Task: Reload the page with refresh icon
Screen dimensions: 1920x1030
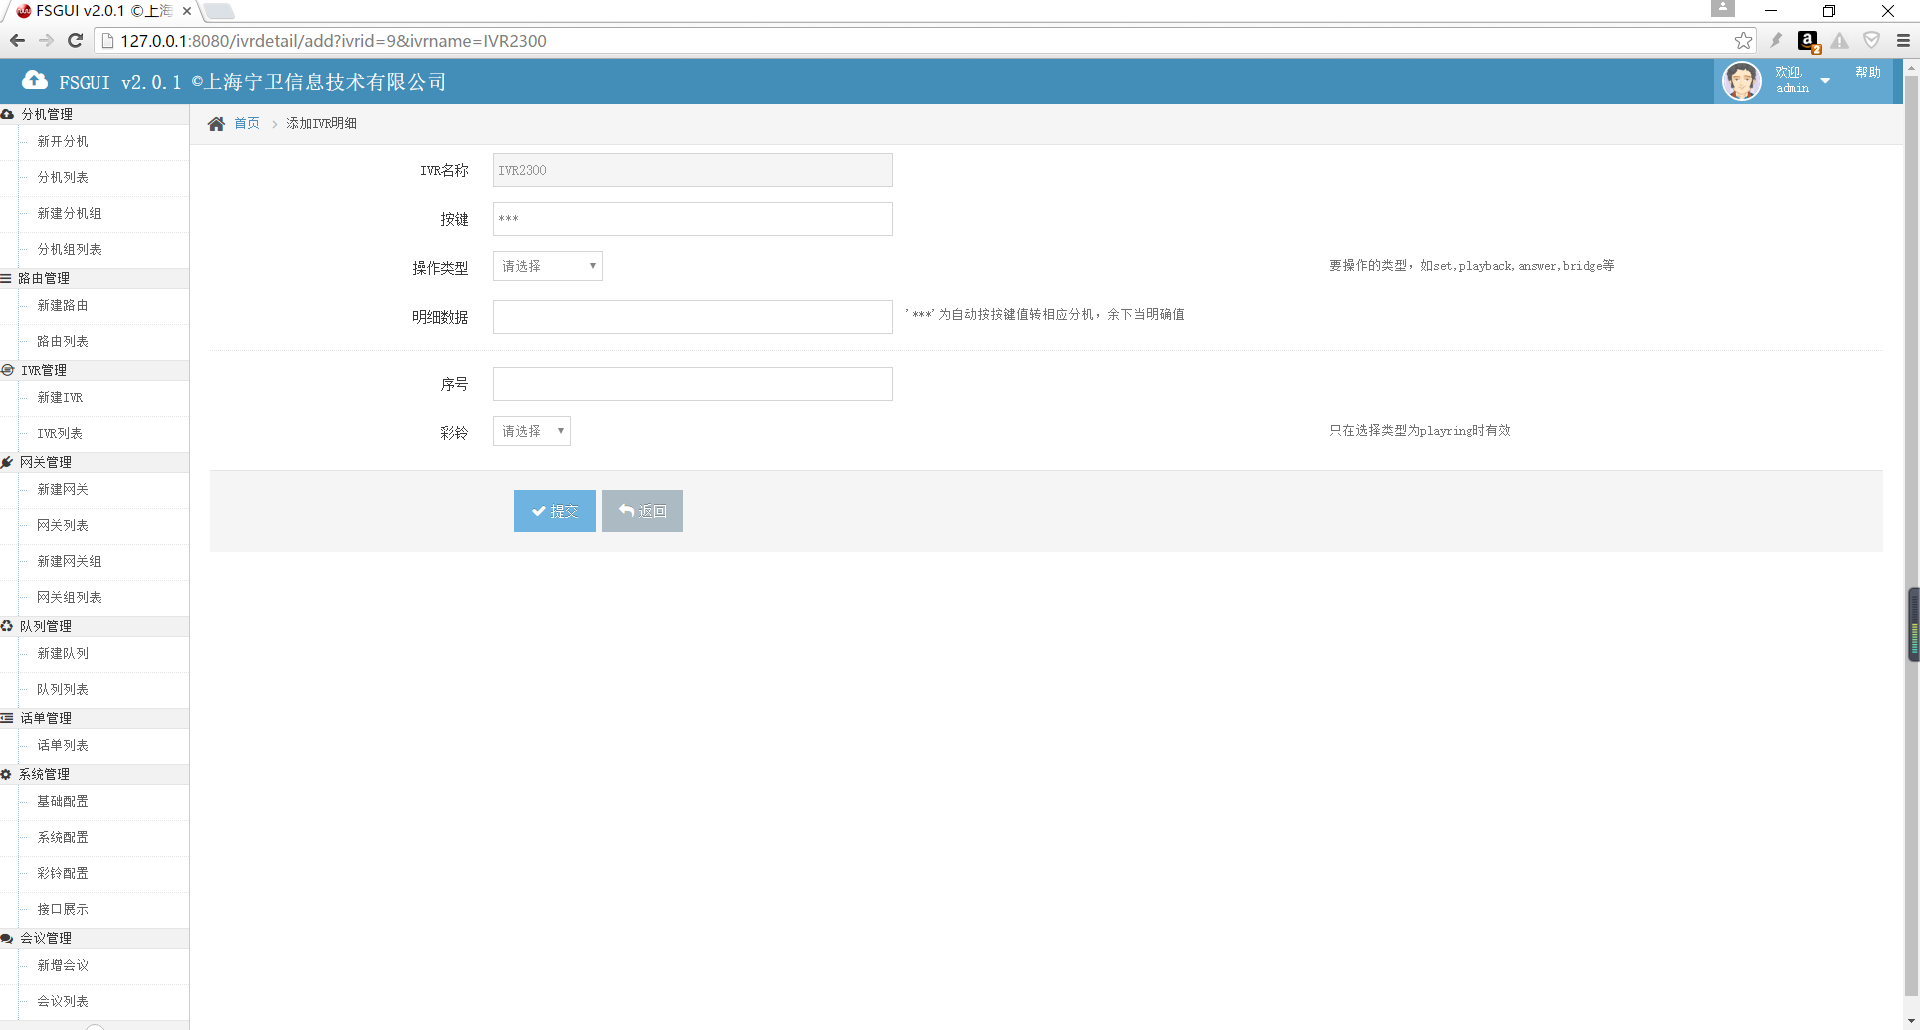Action: pyautogui.click(x=75, y=41)
